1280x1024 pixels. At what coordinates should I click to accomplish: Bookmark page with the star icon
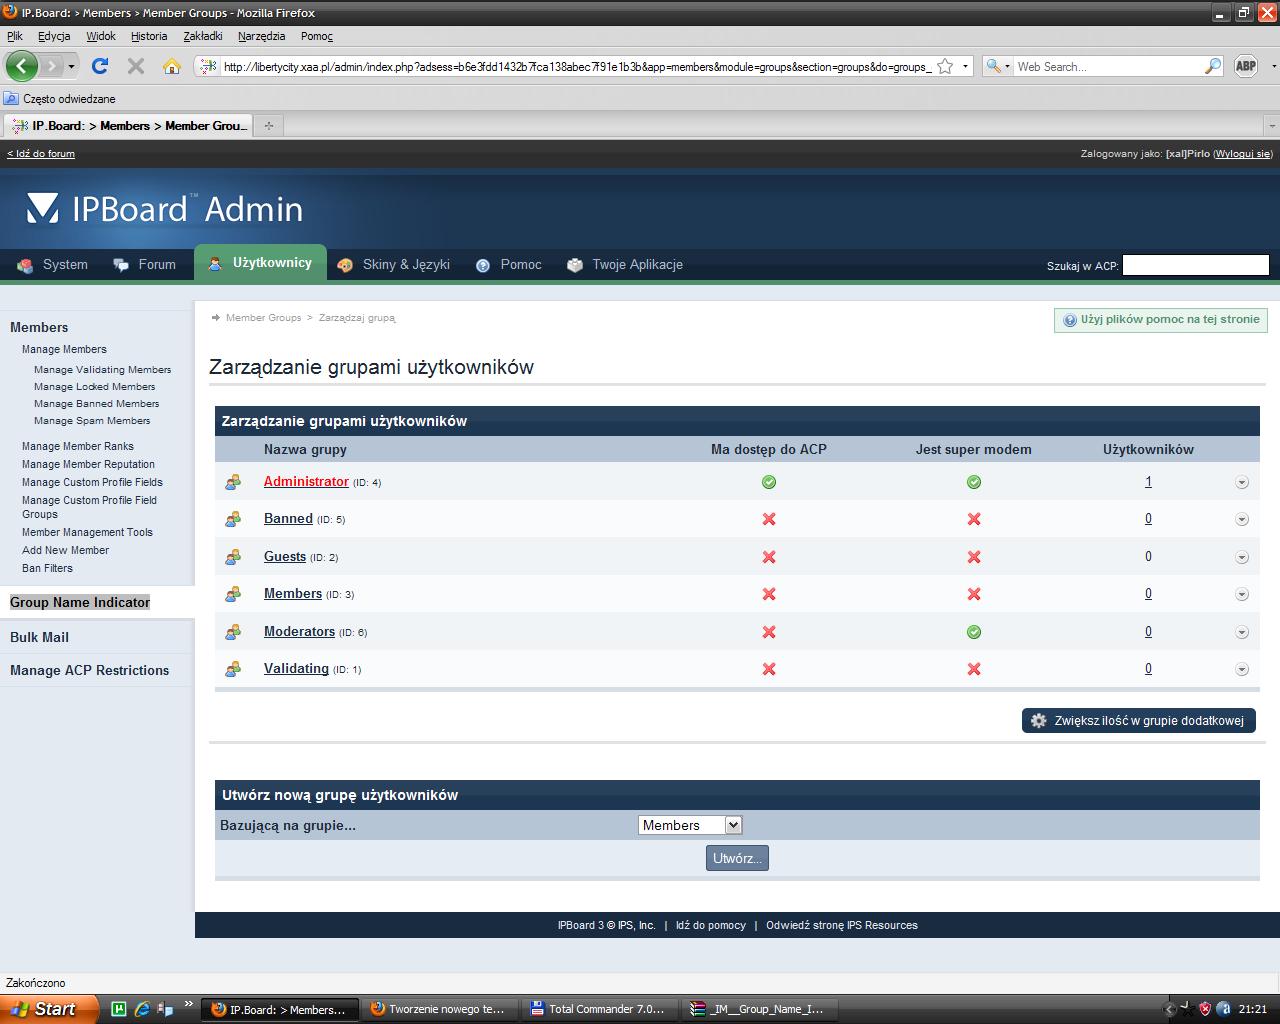pos(945,67)
